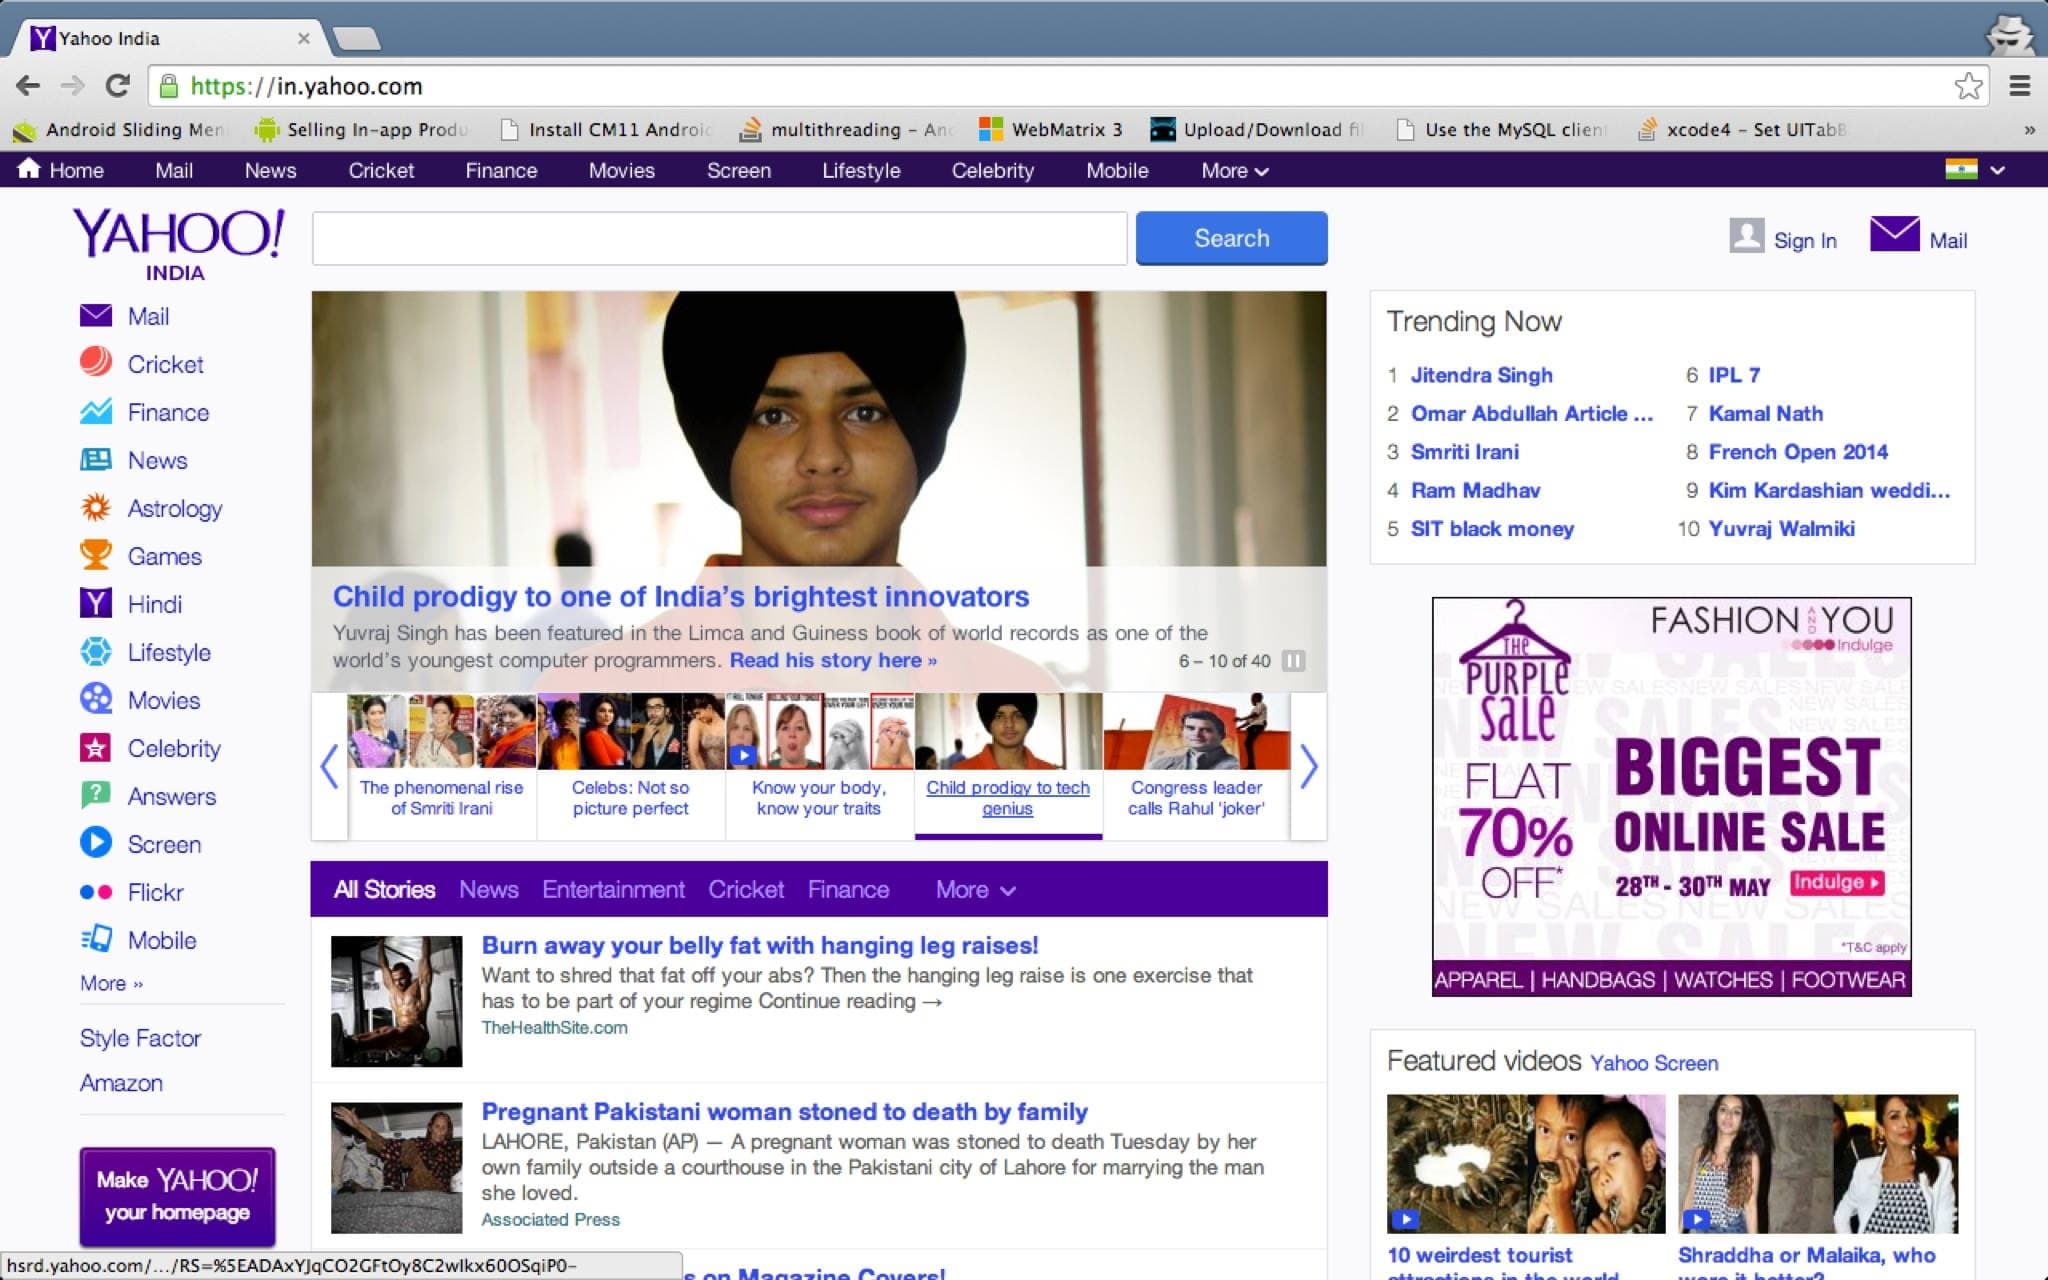Image resolution: width=2048 pixels, height=1280 pixels.
Task: Open Chrome hamburger menu
Action: [x=2019, y=86]
